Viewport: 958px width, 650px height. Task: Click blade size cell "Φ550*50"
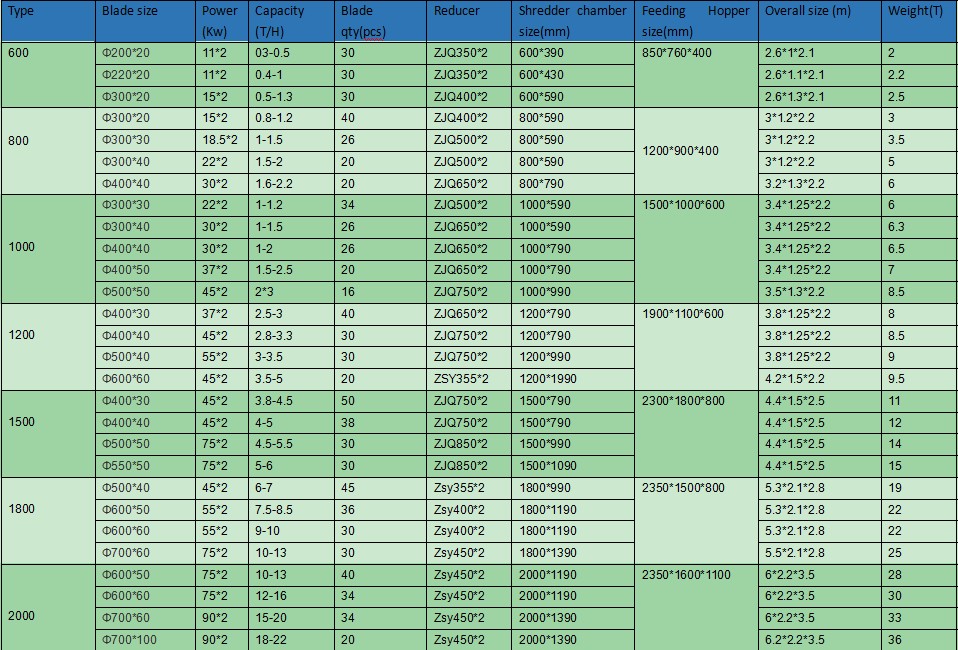(x=145, y=466)
